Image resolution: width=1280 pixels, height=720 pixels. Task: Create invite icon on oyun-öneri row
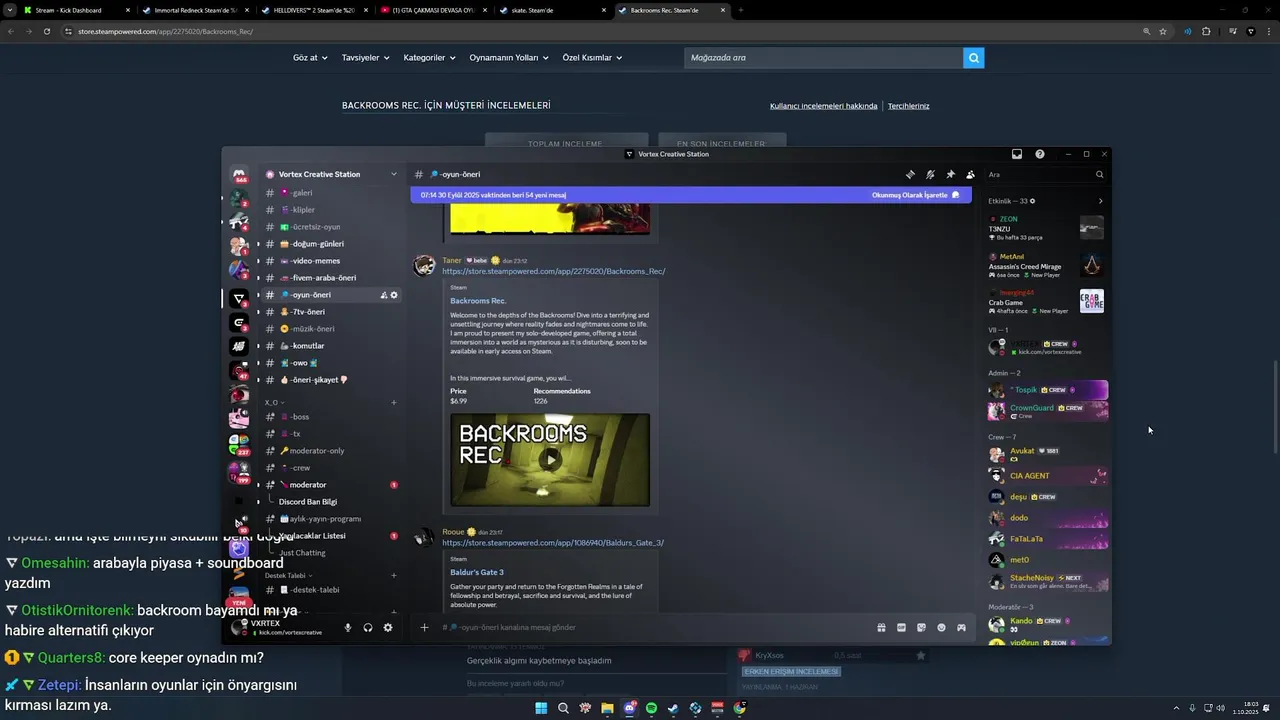click(x=384, y=295)
